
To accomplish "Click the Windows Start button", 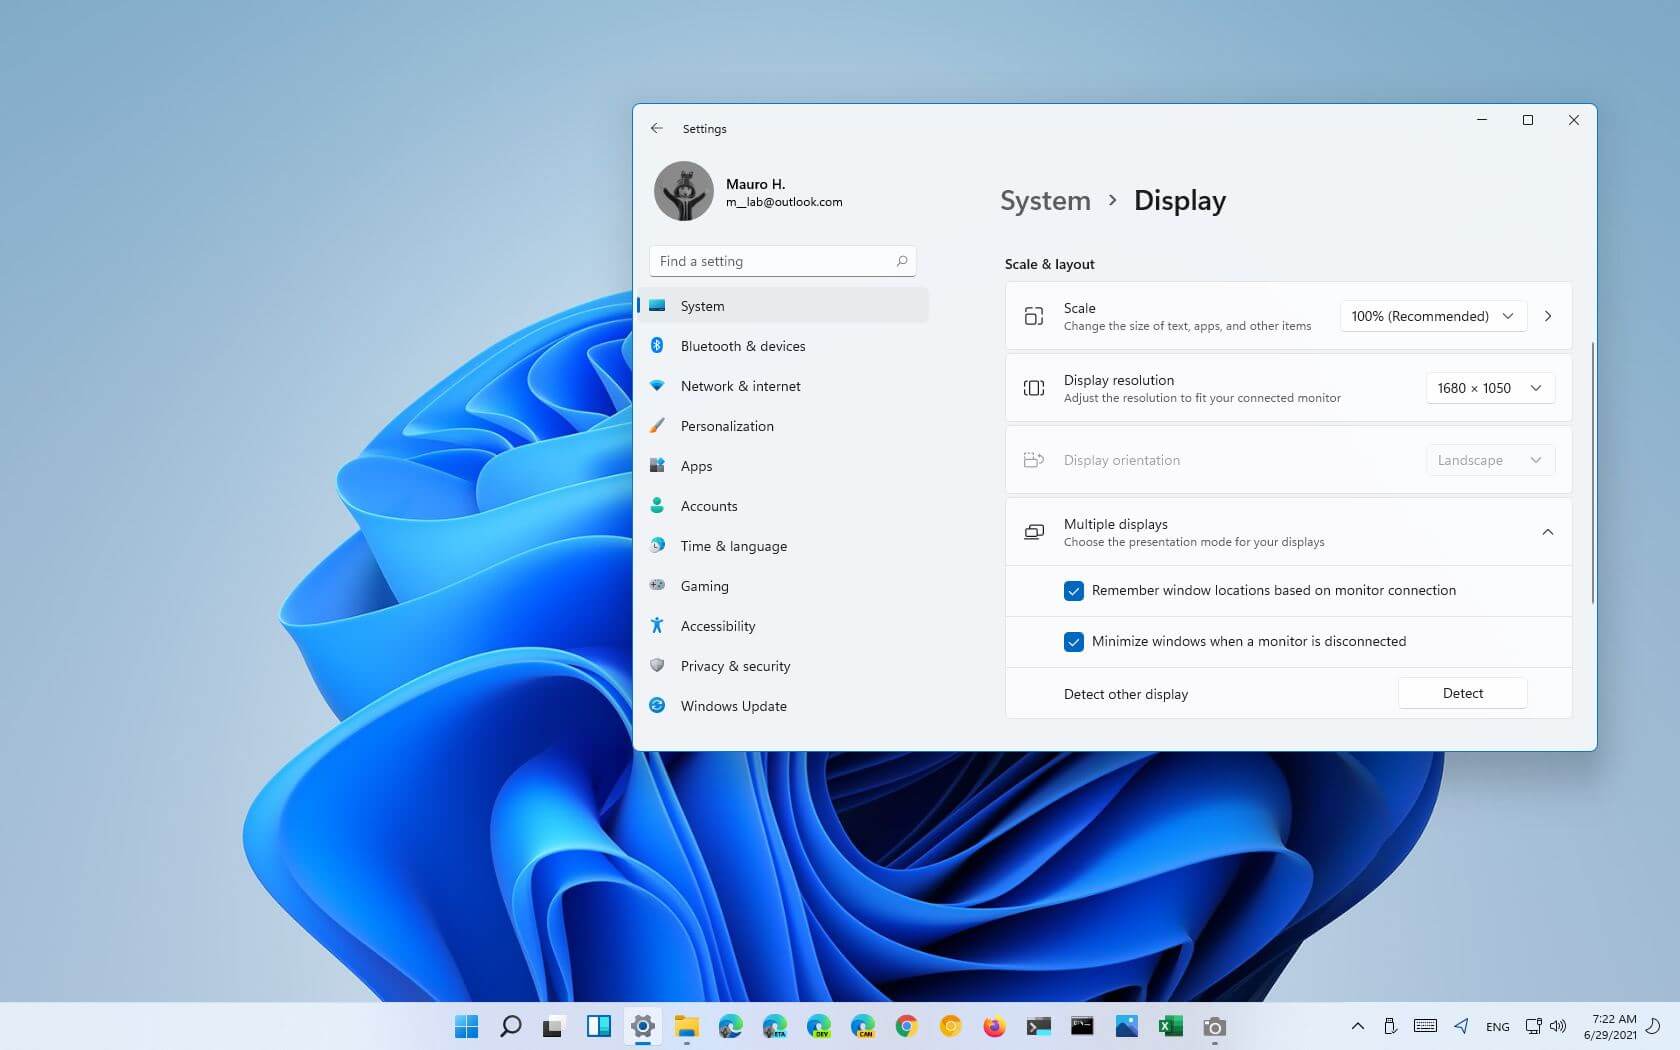I will point(466,1026).
